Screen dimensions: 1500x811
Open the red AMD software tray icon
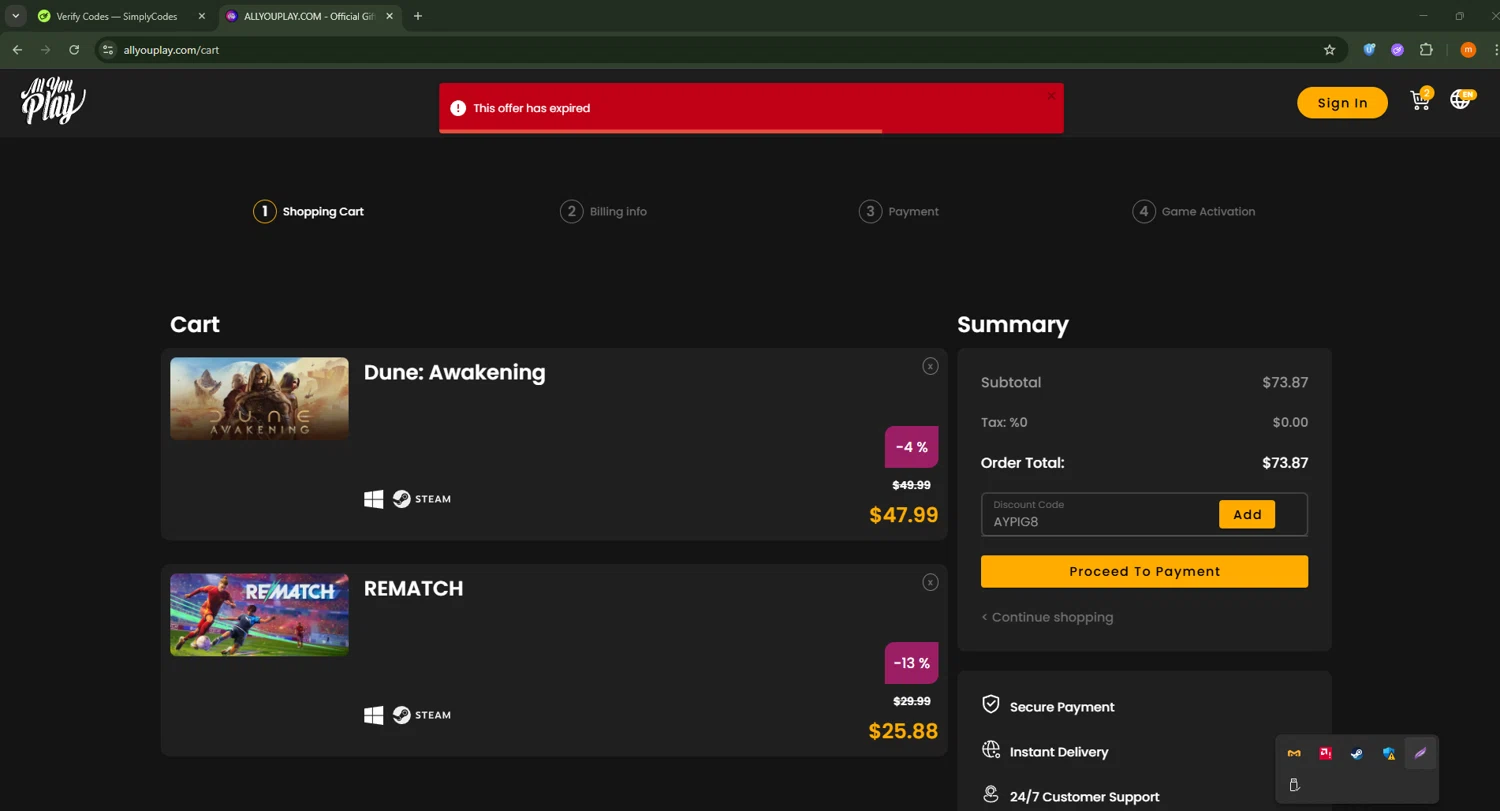tap(1325, 753)
